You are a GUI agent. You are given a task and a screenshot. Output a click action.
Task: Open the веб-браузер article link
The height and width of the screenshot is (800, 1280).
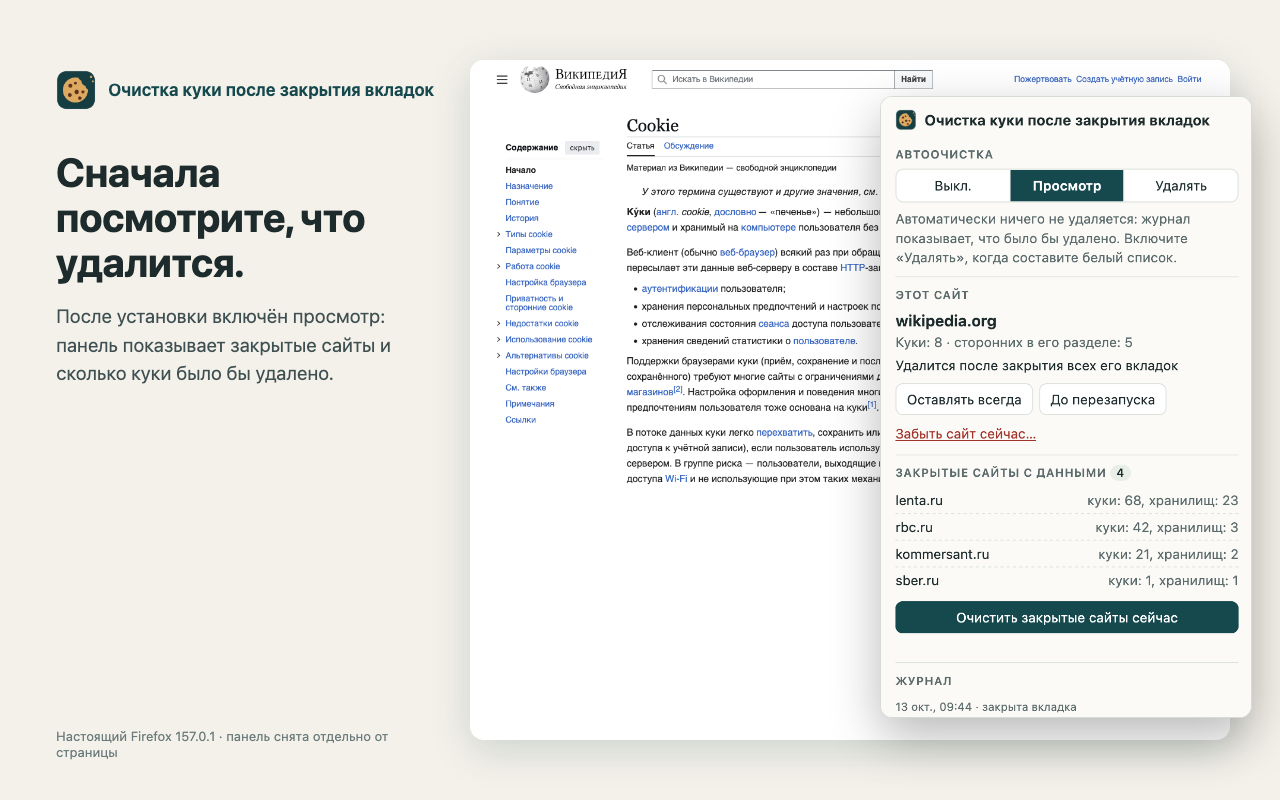point(748,253)
